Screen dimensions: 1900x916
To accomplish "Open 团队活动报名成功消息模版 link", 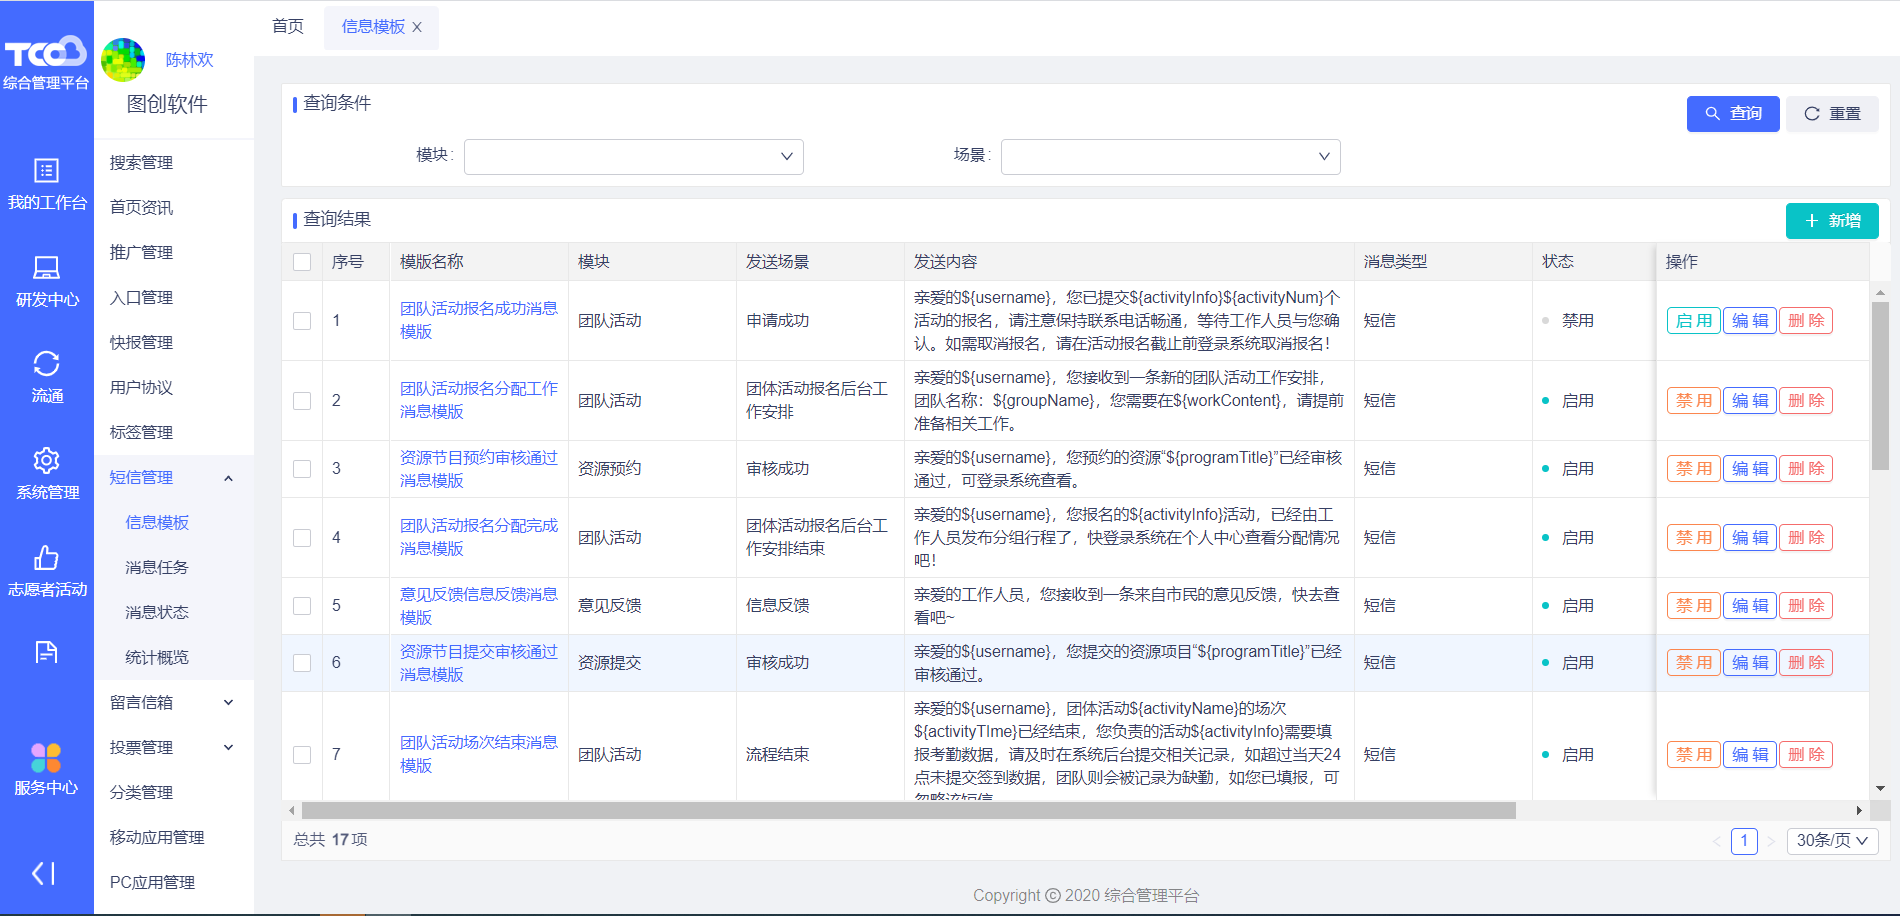I will [x=479, y=320].
